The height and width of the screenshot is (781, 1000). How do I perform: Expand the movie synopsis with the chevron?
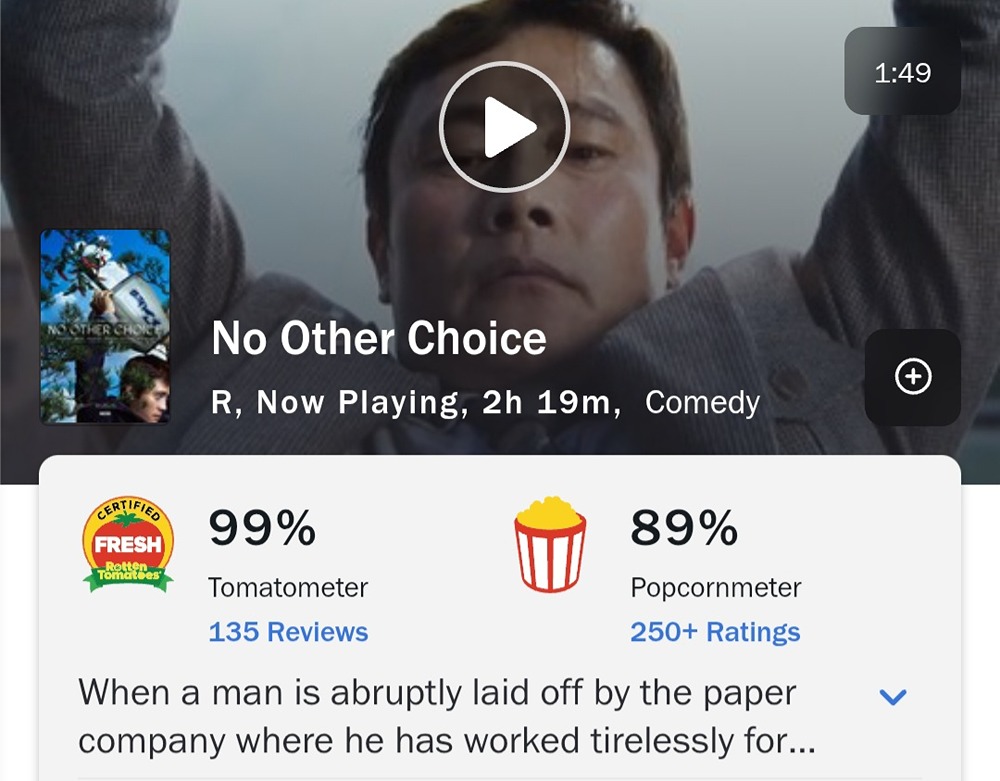tap(892, 697)
